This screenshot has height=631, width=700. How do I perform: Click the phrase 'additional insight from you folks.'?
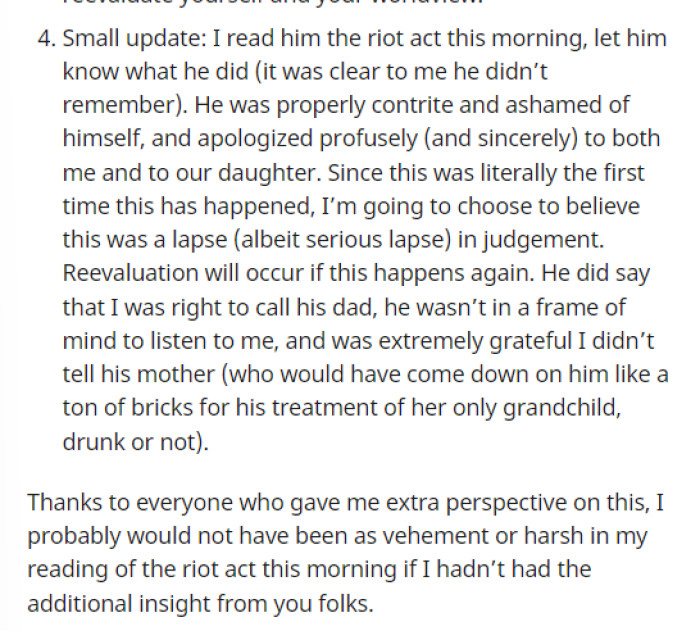click(x=200, y=605)
